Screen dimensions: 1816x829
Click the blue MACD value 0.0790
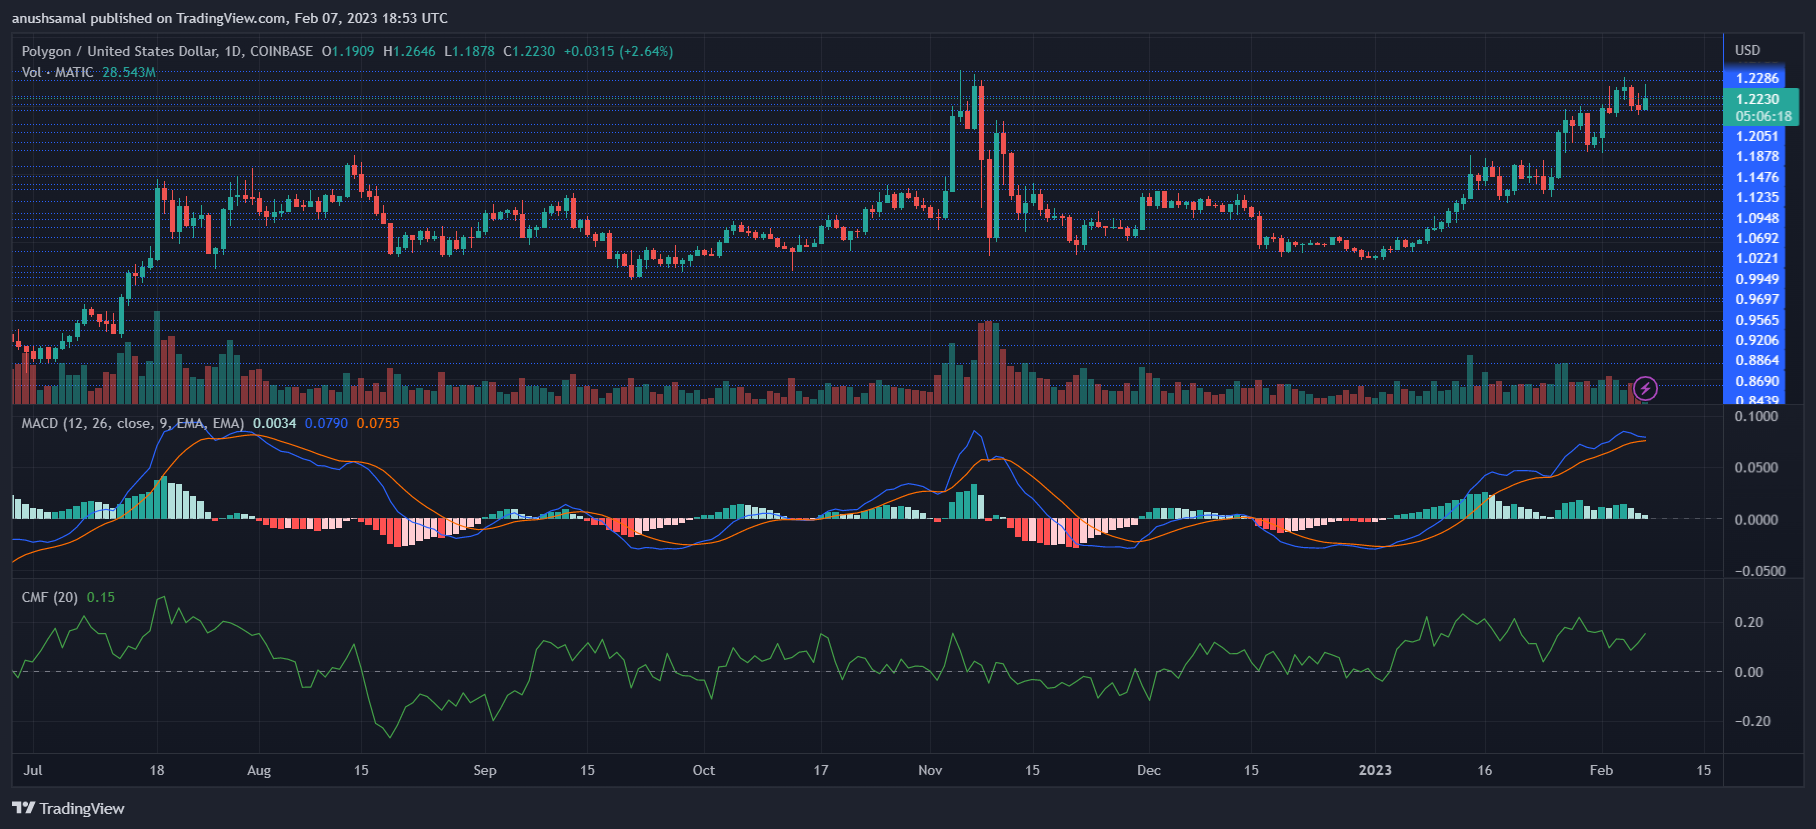tap(326, 423)
